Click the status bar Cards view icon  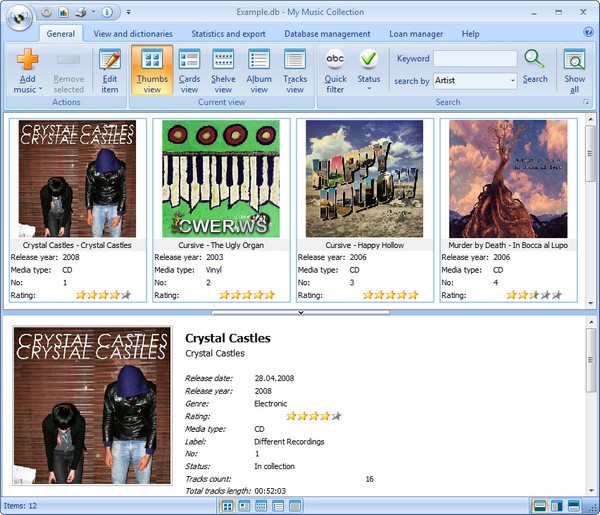coord(244,506)
